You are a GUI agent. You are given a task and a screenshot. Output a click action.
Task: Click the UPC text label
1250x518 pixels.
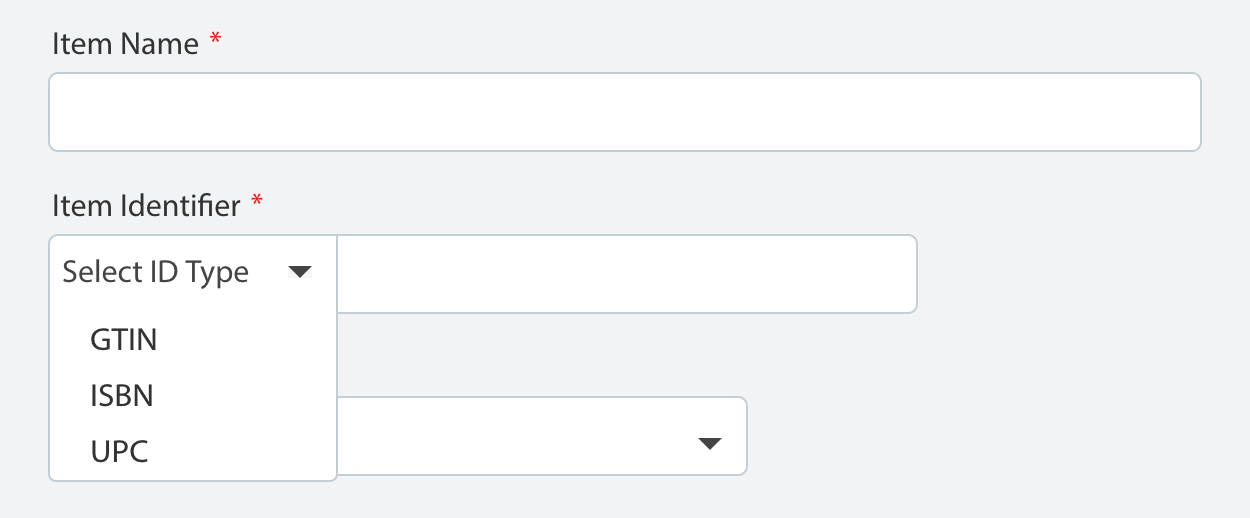click(120, 452)
